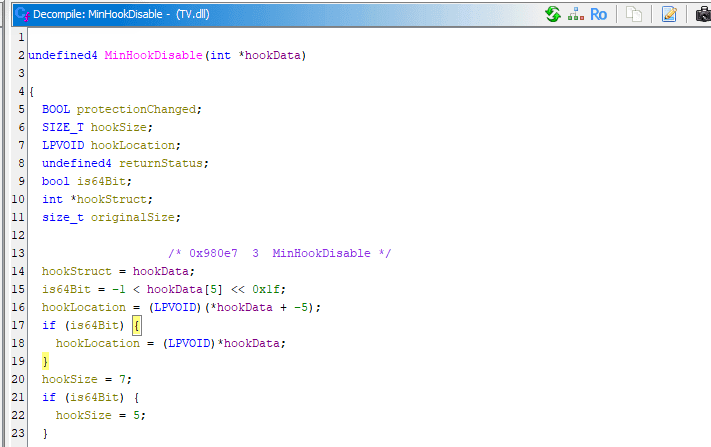Click the 0x1f constant on line 15
Viewport: 711px width, 447px height.
point(266,289)
